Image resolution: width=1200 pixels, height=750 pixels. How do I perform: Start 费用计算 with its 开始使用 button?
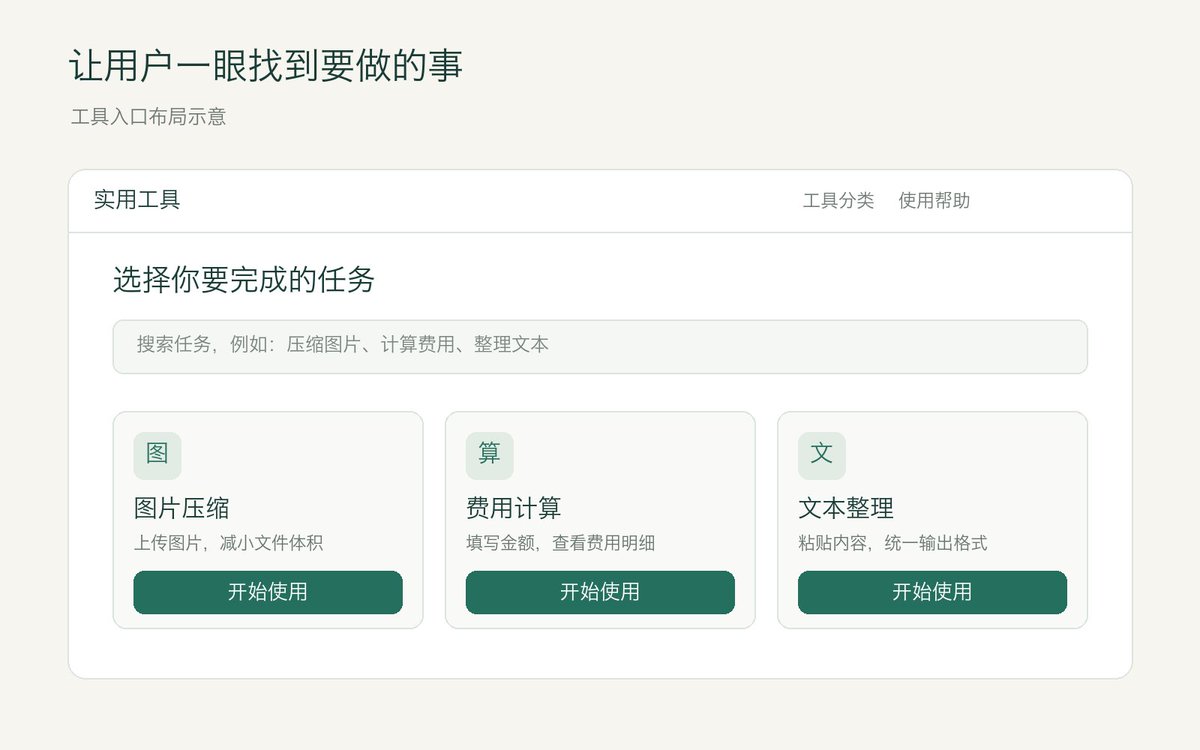[600, 592]
